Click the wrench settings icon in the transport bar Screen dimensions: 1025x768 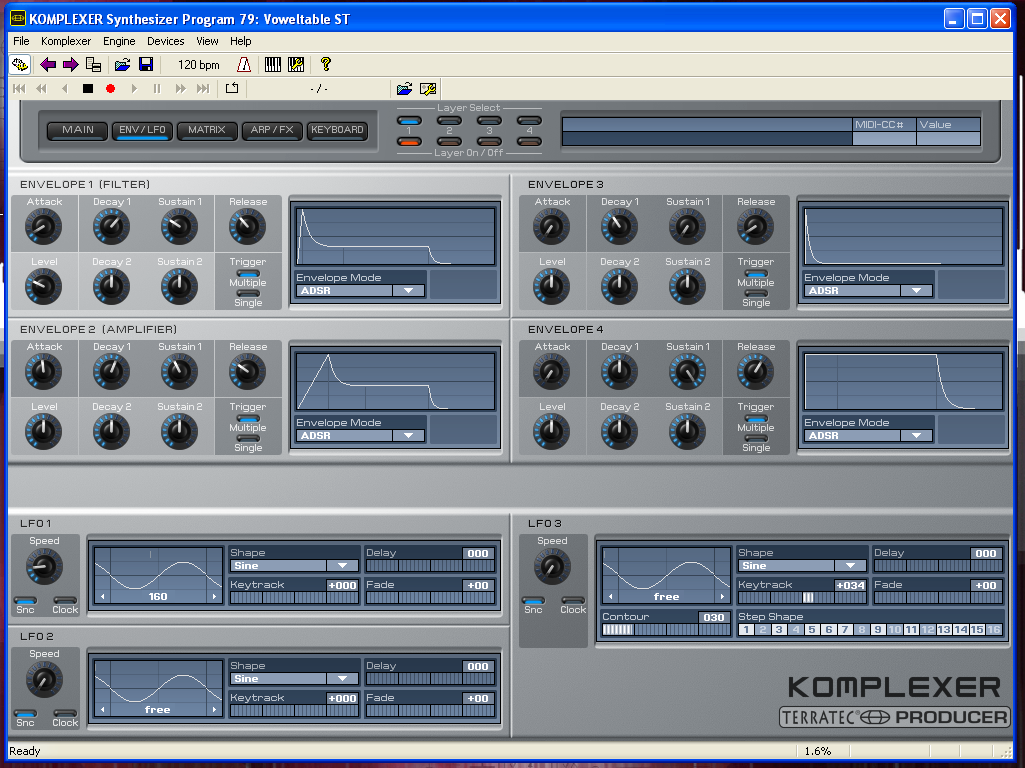(x=428, y=88)
